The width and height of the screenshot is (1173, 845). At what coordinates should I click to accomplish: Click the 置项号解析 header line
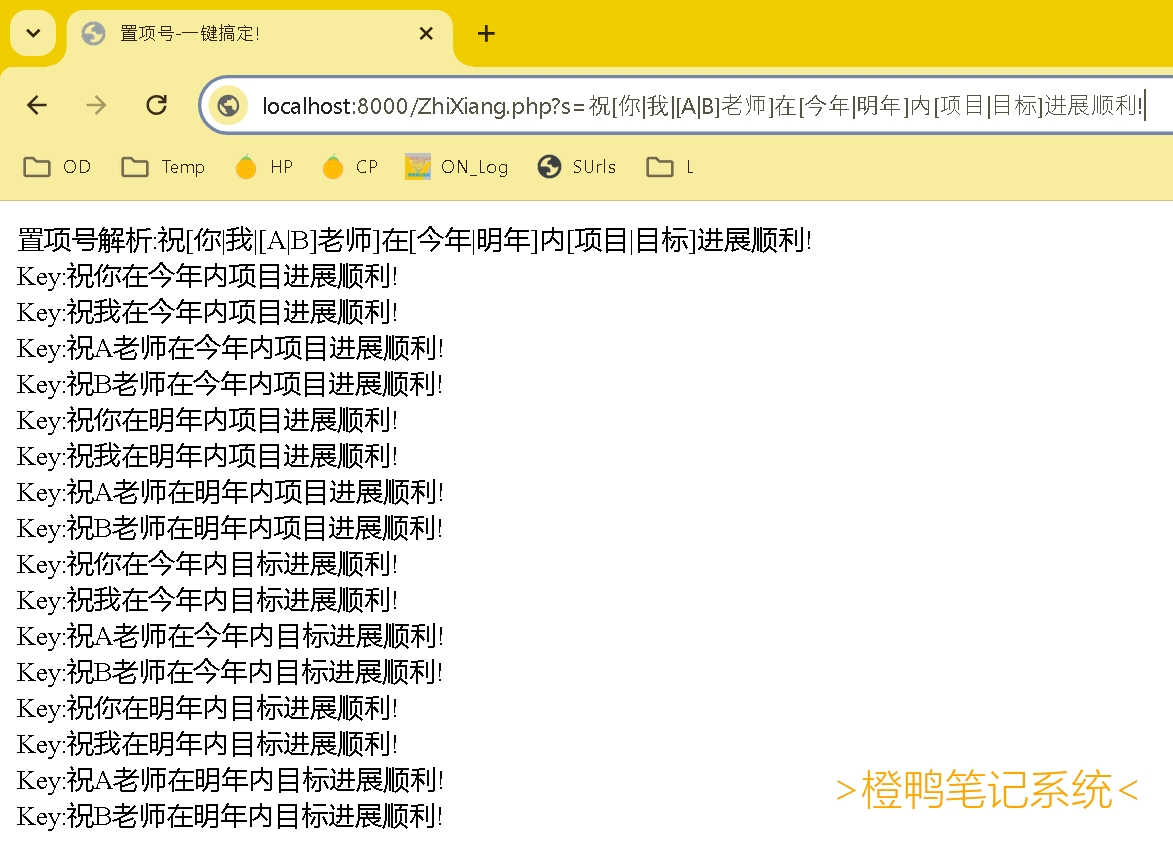(410, 240)
